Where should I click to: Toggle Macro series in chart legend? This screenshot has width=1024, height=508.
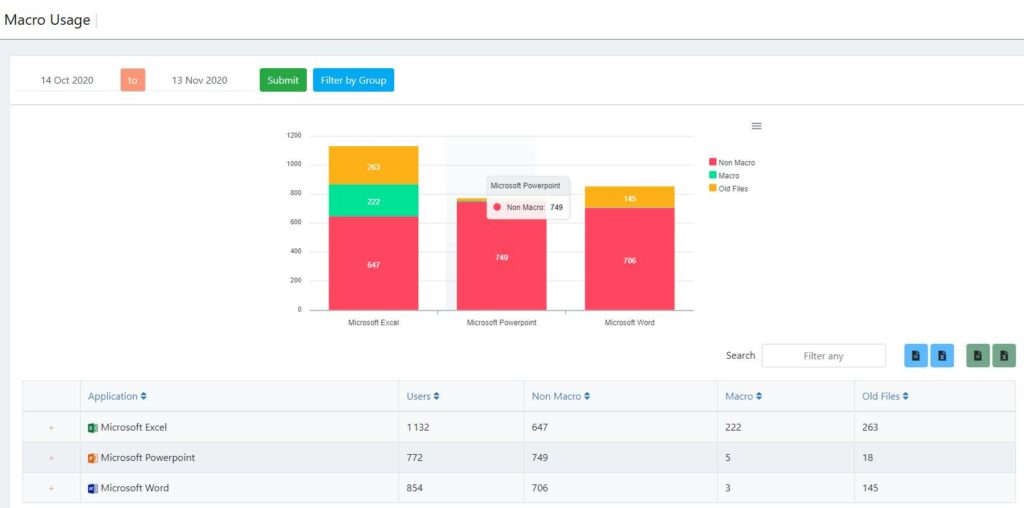coord(724,176)
